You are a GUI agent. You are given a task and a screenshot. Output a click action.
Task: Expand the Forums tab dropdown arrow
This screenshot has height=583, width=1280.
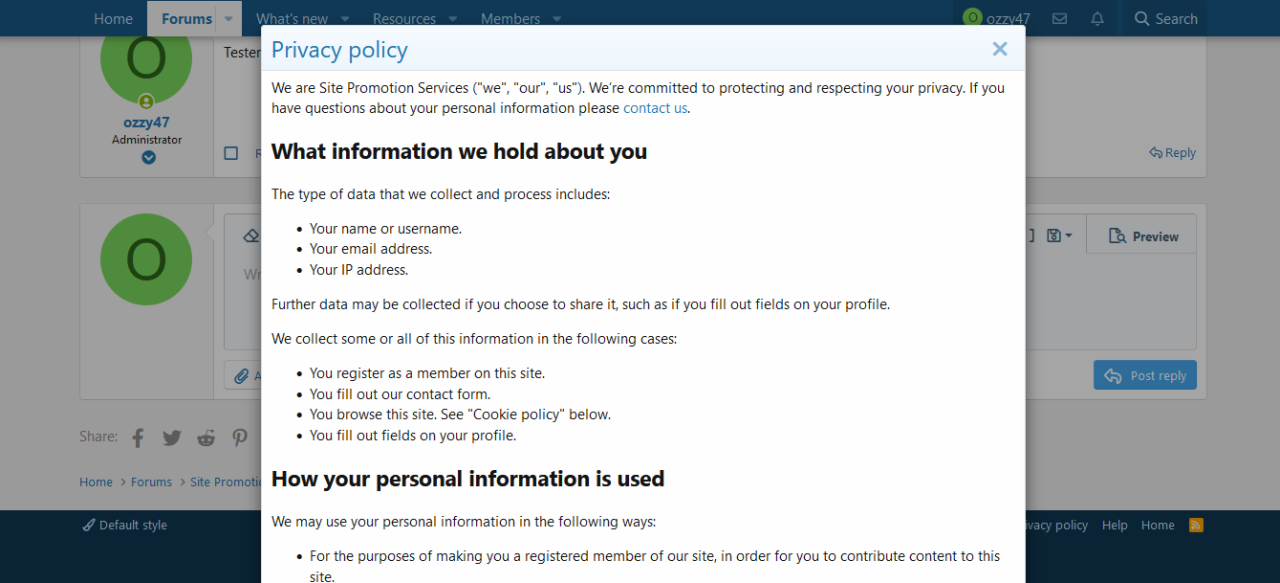229,19
